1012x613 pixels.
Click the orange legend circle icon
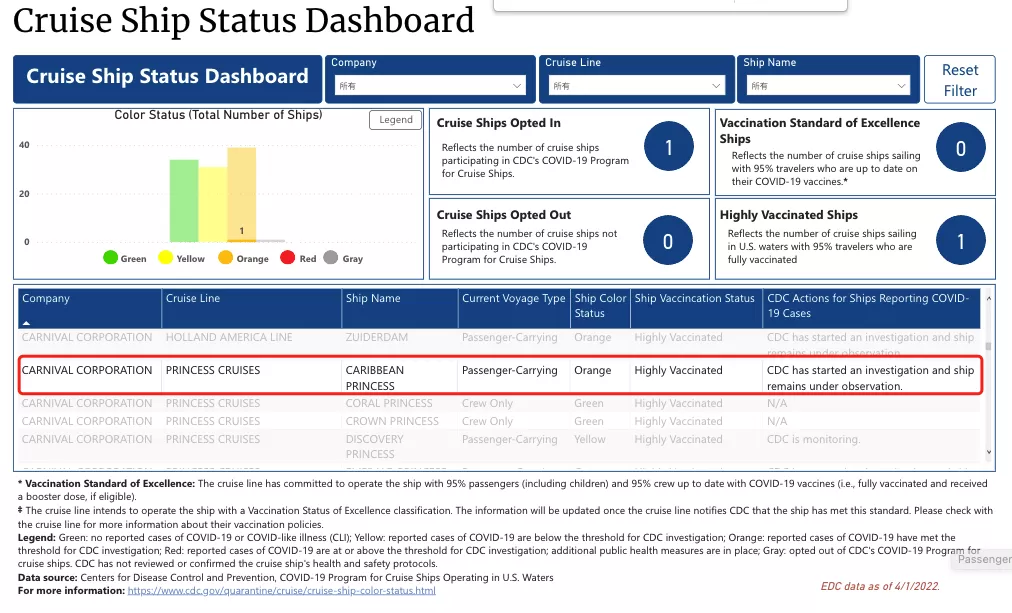tap(225, 257)
